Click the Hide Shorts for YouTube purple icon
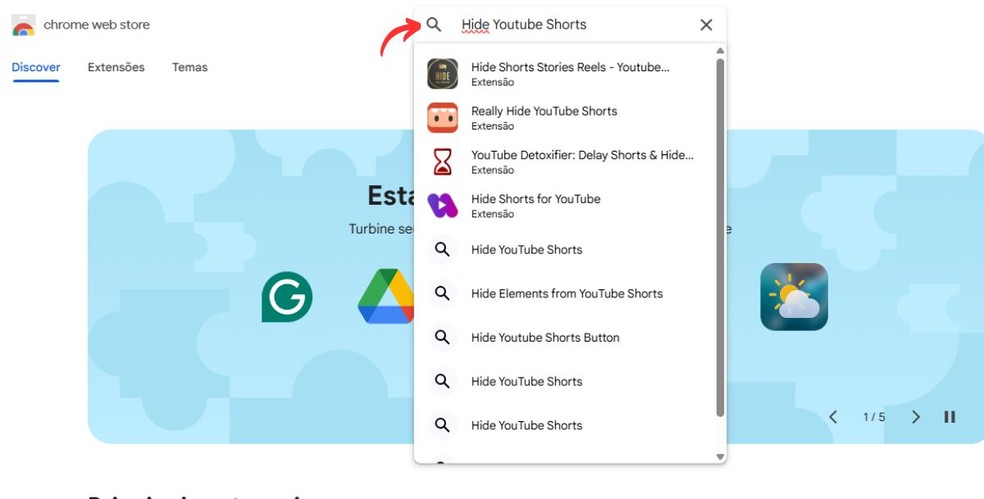The width and height of the screenshot is (984, 499). coord(442,206)
